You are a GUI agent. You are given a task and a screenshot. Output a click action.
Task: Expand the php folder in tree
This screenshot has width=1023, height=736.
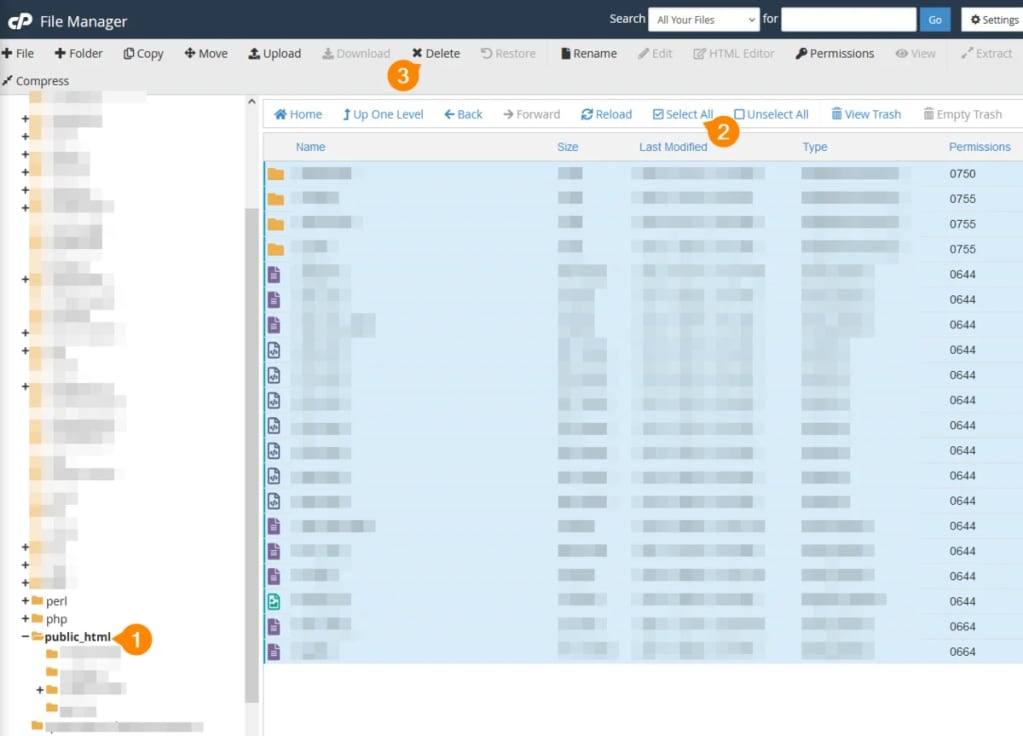coord(25,618)
